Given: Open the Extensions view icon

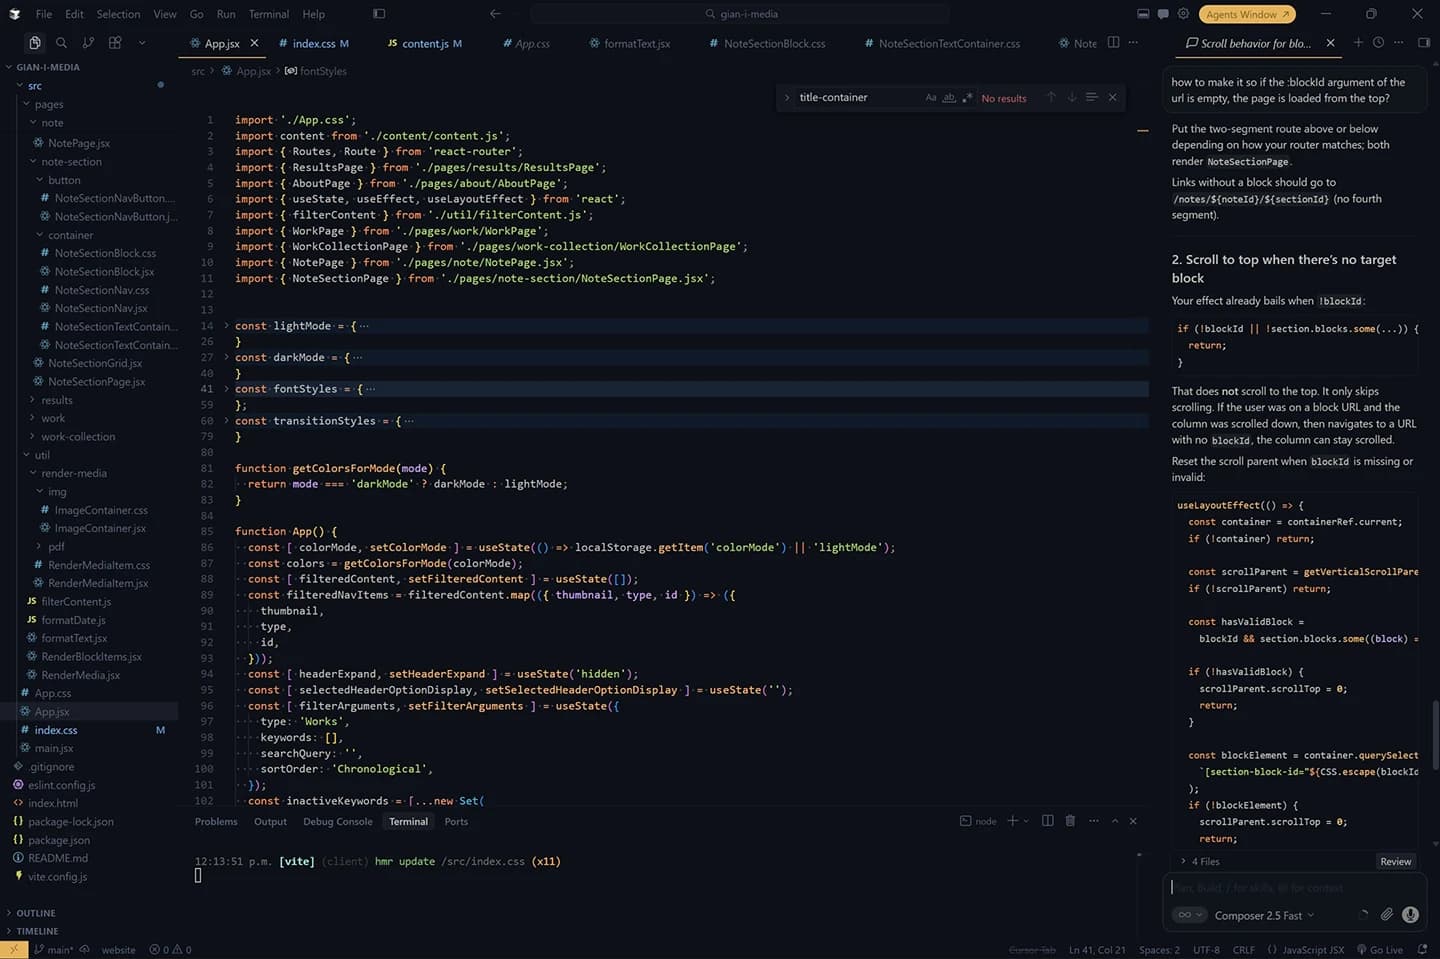Looking at the screenshot, I should 115,43.
